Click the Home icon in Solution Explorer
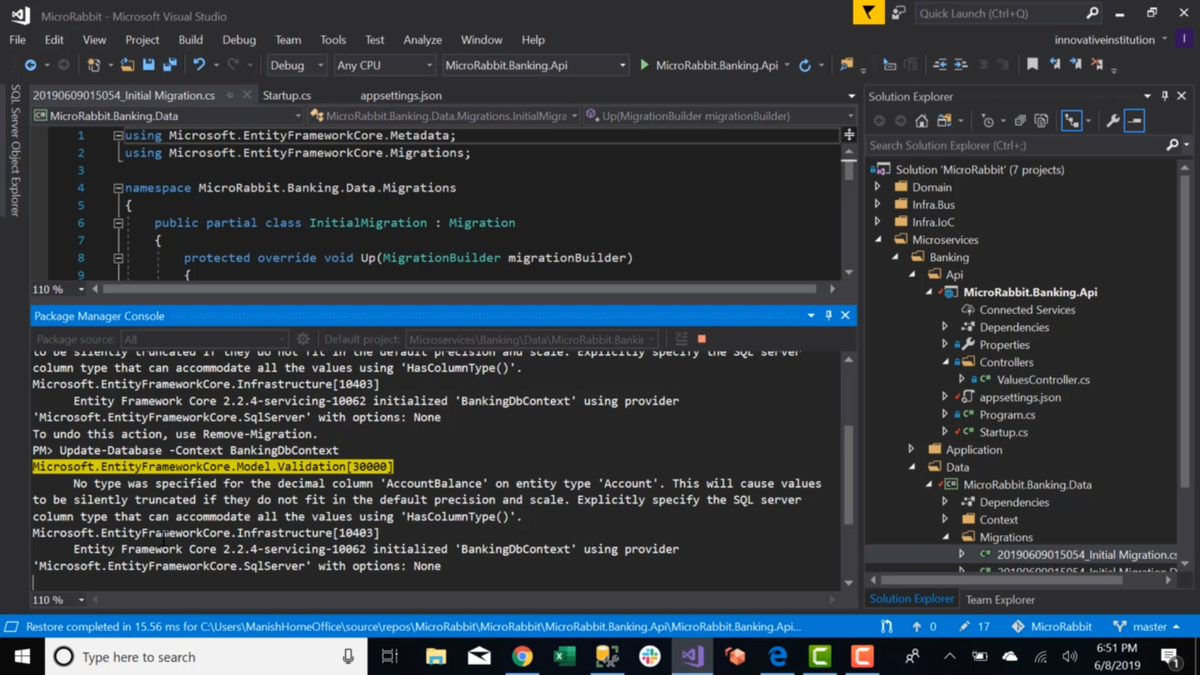The image size is (1200, 675). click(x=922, y=121)
